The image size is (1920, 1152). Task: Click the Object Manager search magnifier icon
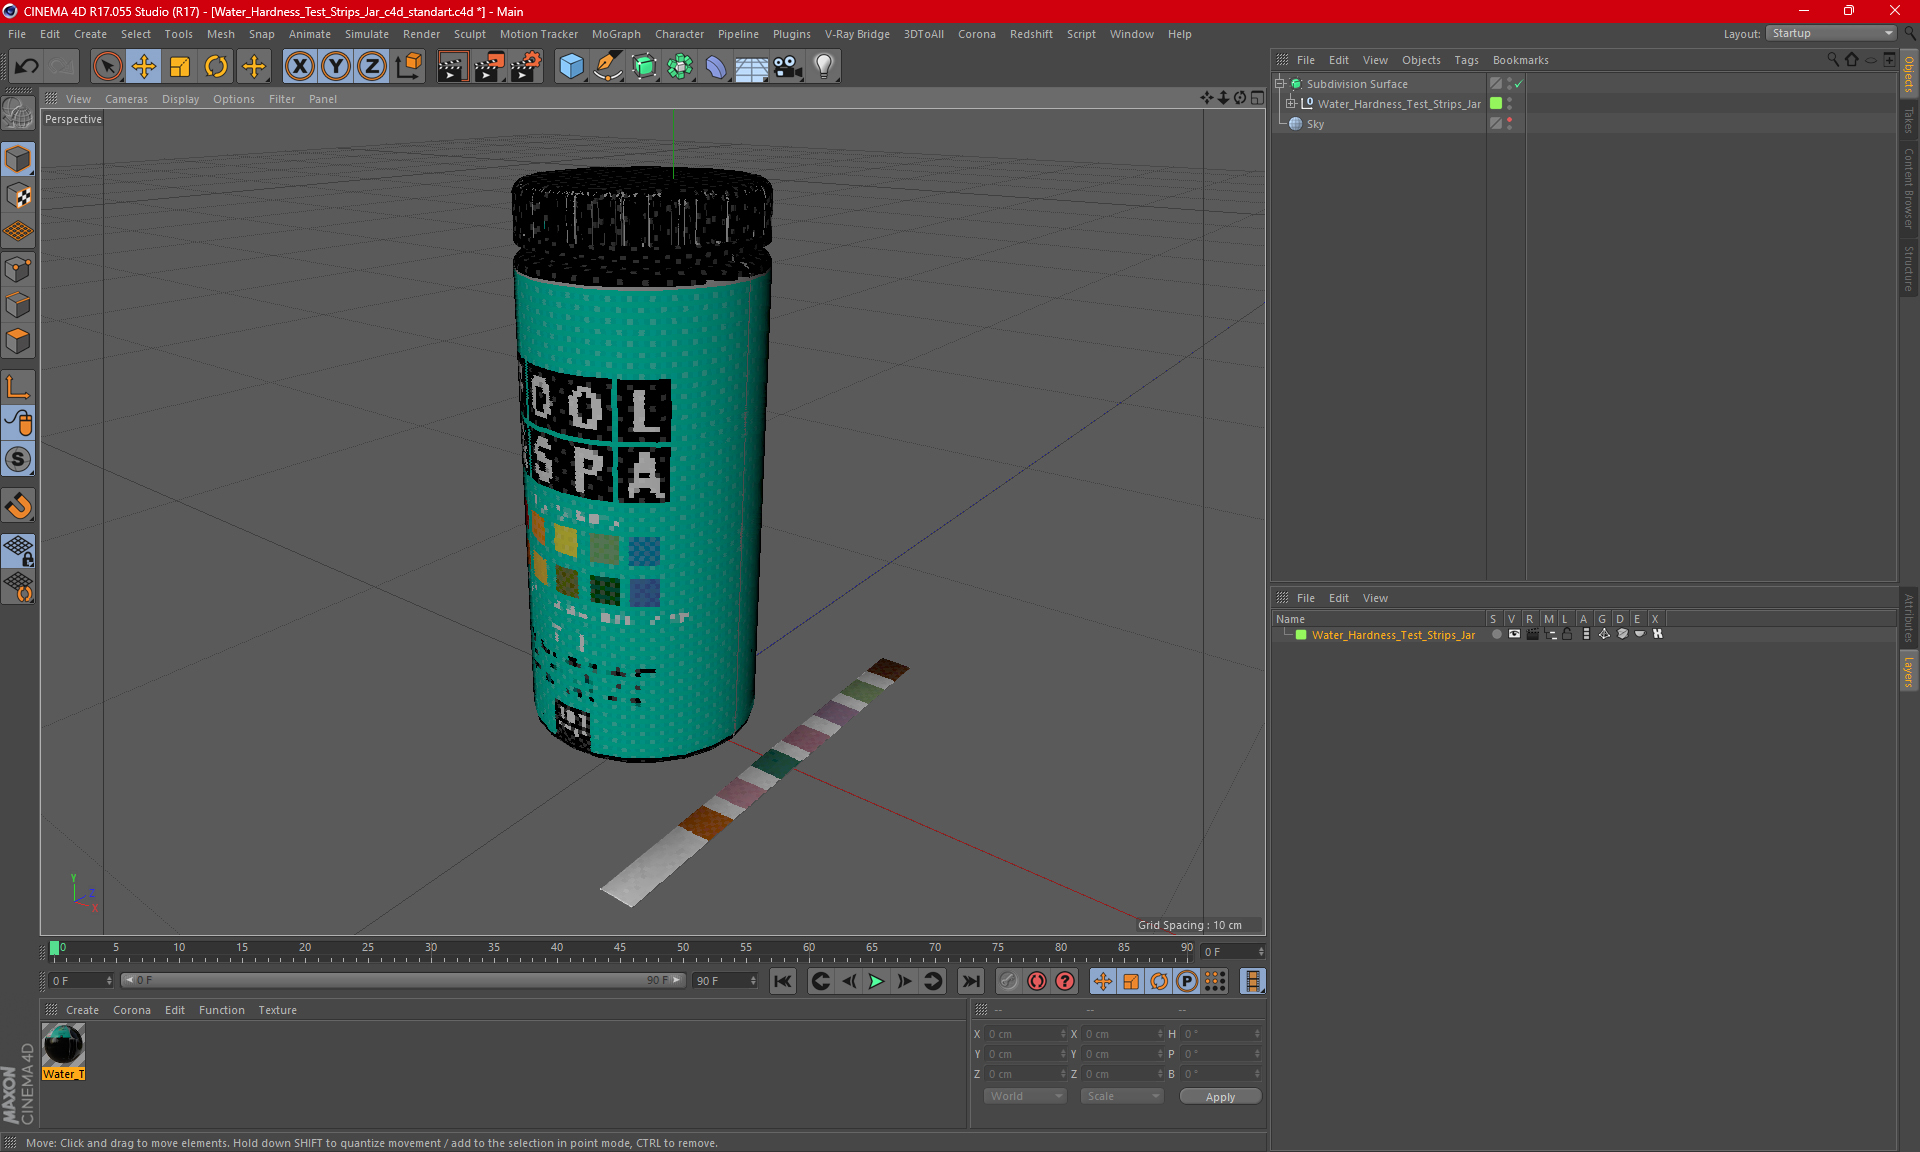(x=1833, y=60)
